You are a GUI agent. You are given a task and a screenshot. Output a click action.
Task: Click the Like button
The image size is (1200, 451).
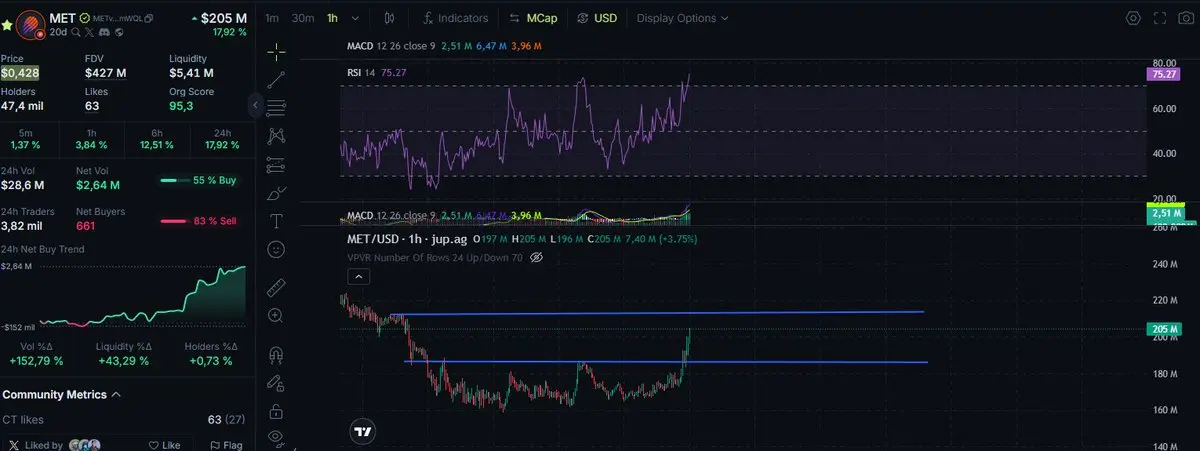coord(165,445)
